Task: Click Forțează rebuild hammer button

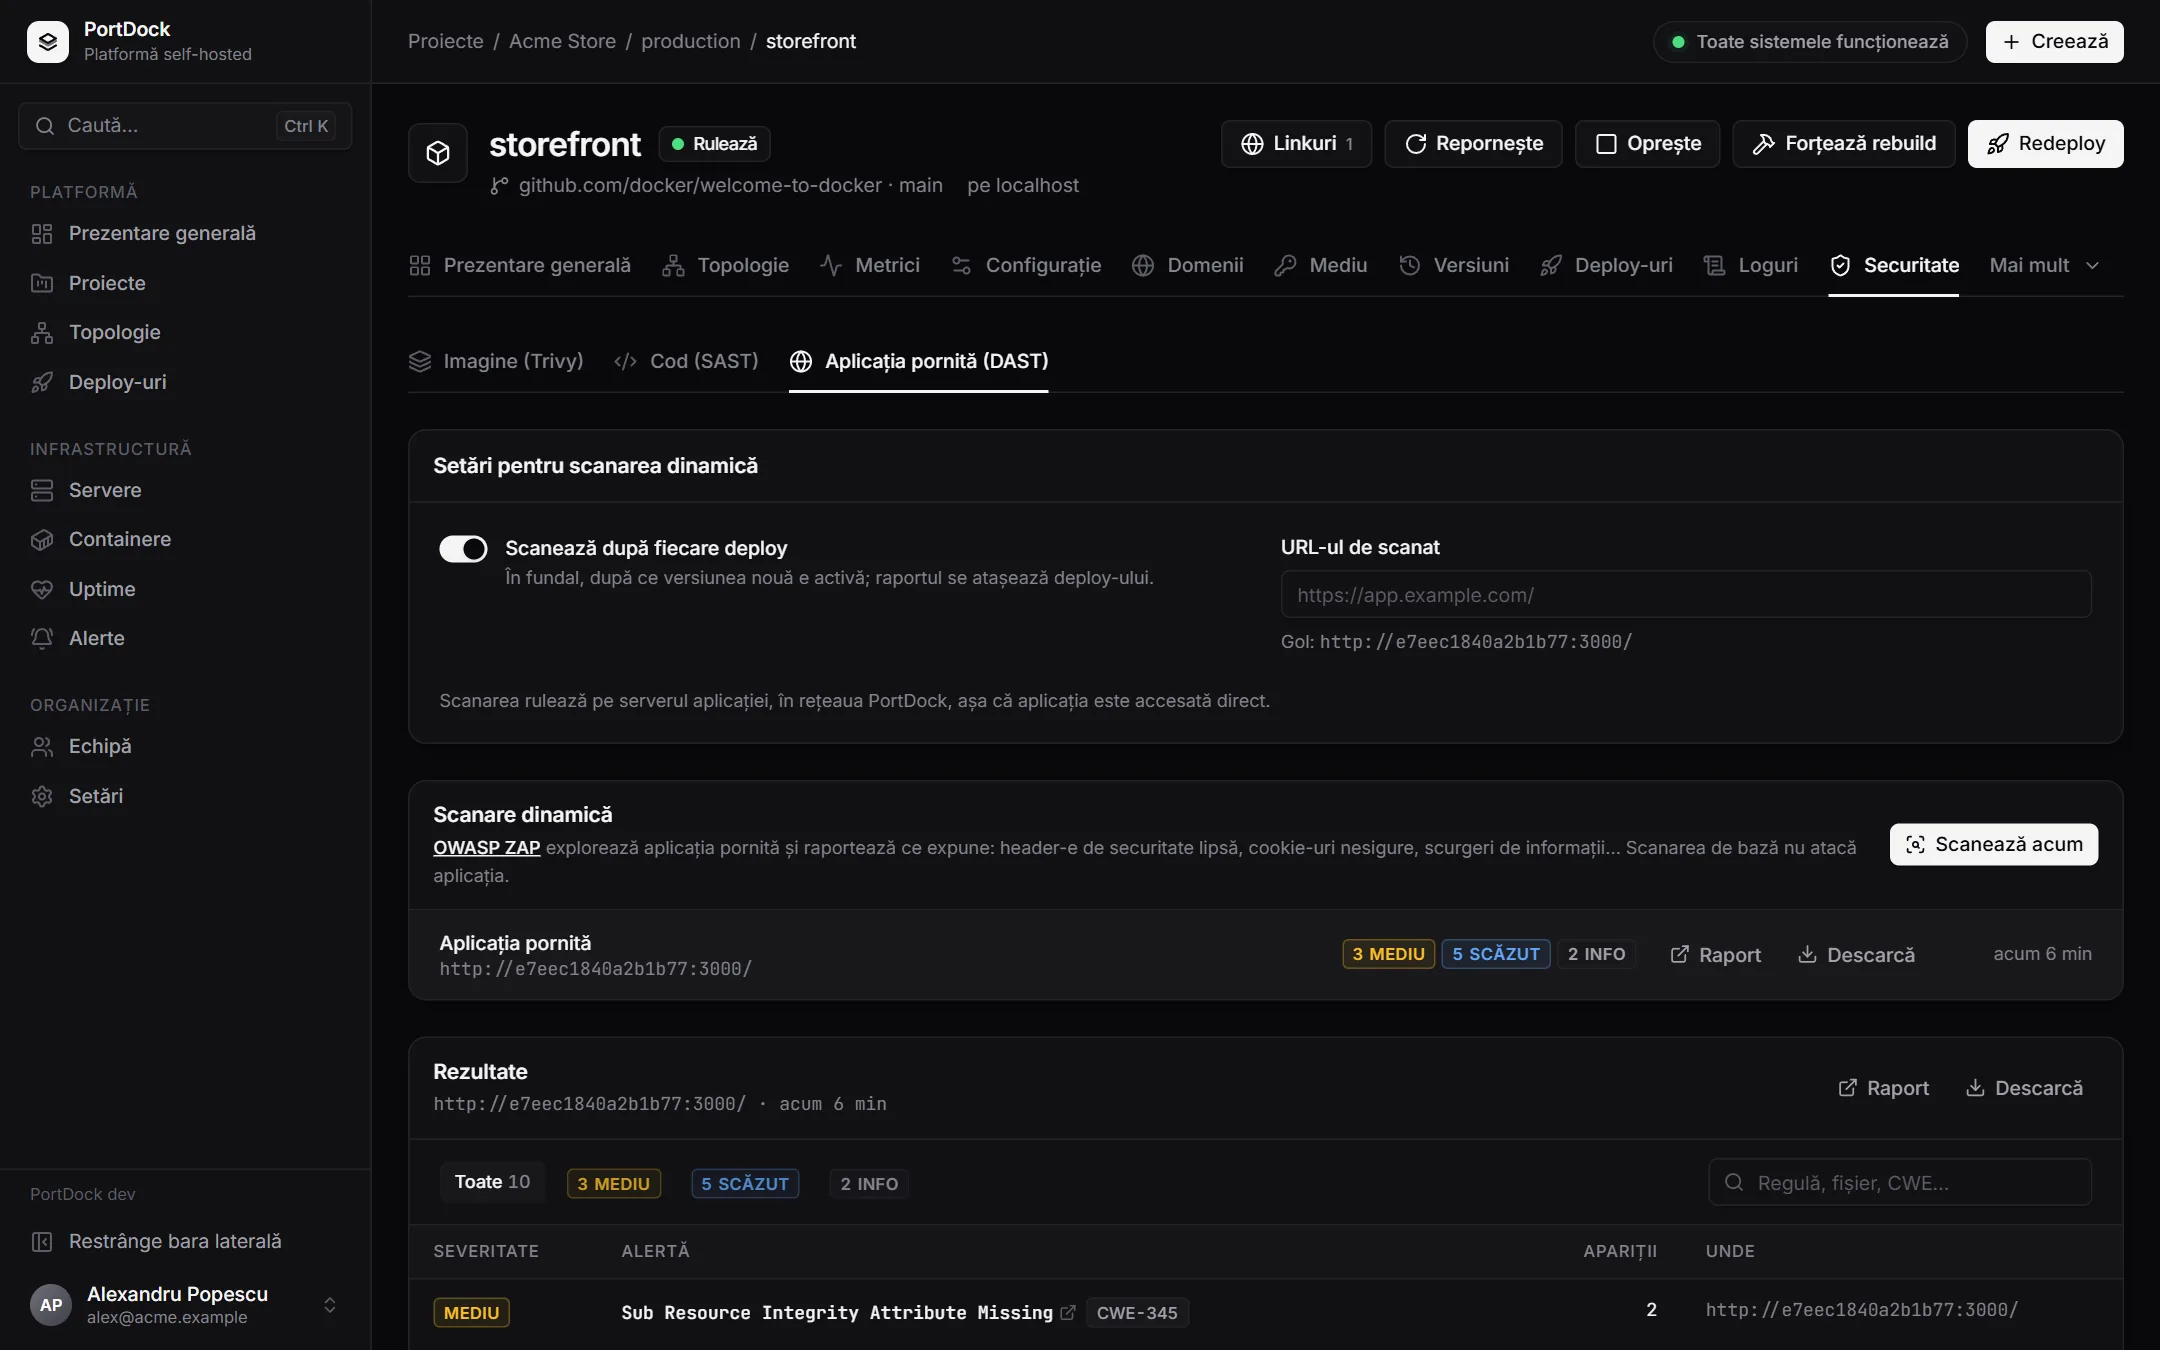Action: click(1843, 144)
